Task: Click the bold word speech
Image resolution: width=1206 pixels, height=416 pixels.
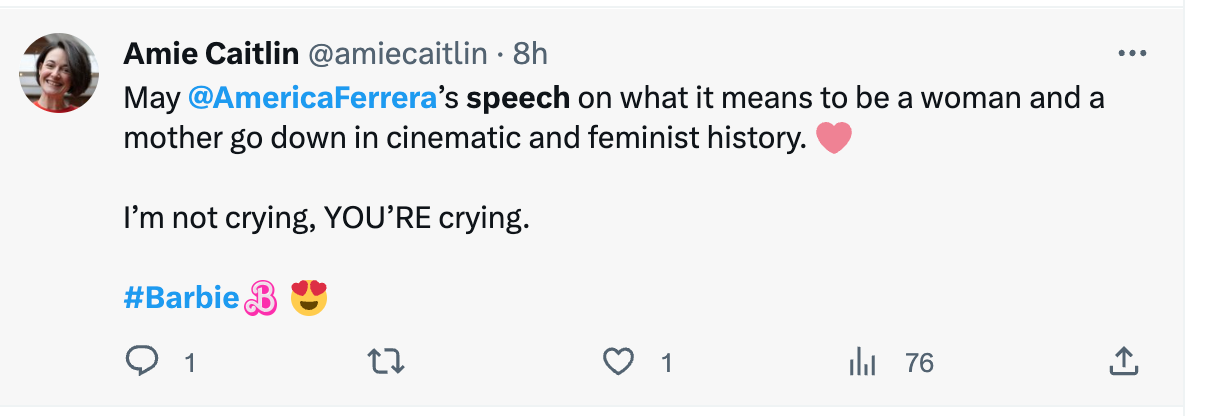Action: pos(518,99)
